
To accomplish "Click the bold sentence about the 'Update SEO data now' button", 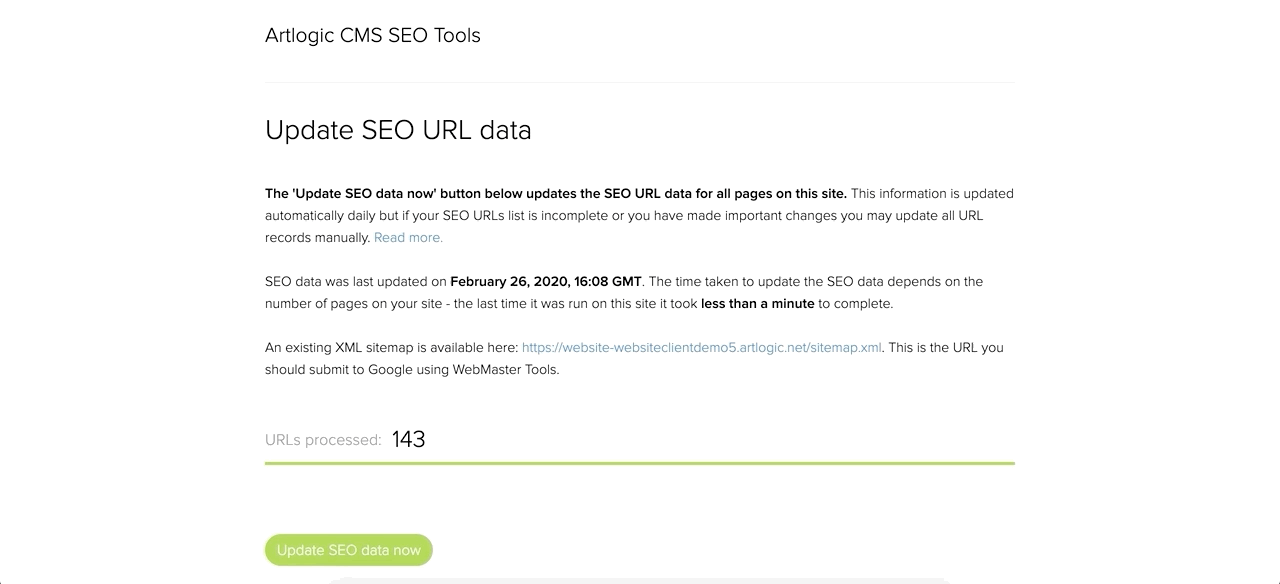I will click(x=556, y=194).
